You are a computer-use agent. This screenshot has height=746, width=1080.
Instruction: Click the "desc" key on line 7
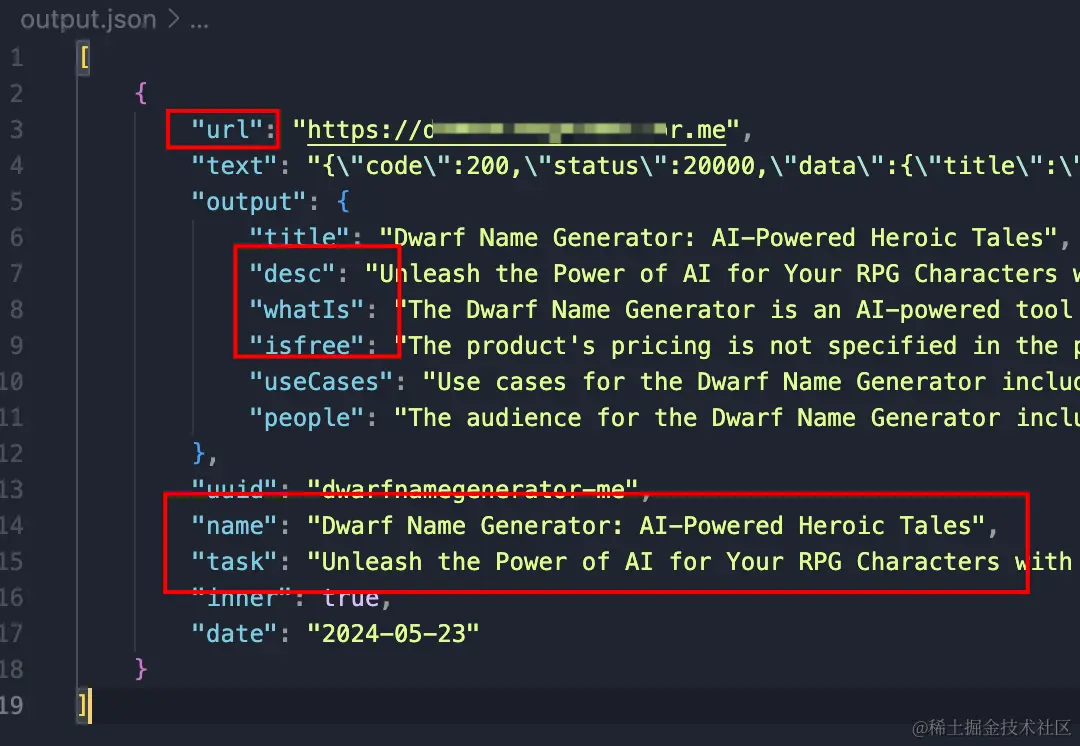(x=293, y=273)
